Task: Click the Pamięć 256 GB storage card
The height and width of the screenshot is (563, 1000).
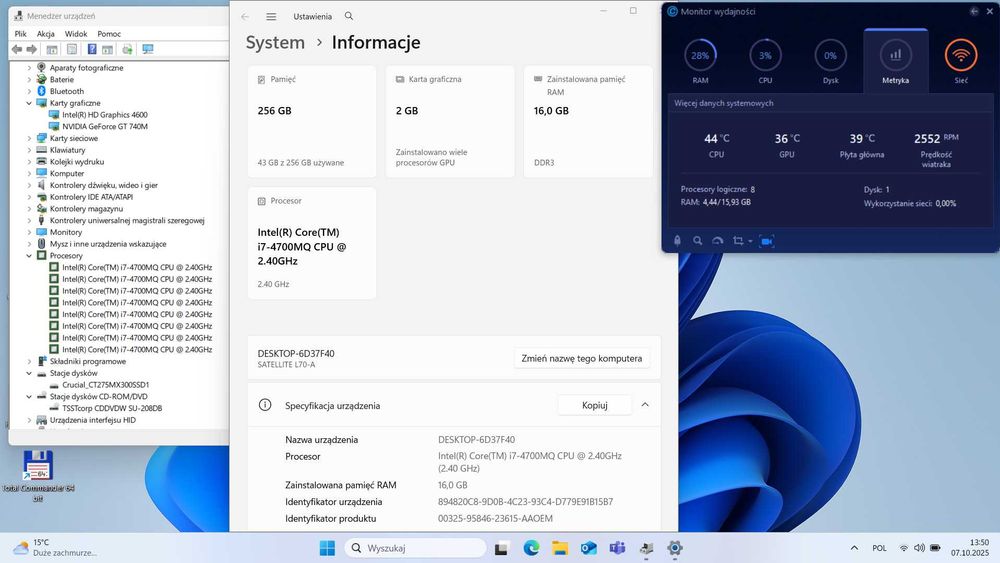Action: pyautogui.click(x=312, y=121)
